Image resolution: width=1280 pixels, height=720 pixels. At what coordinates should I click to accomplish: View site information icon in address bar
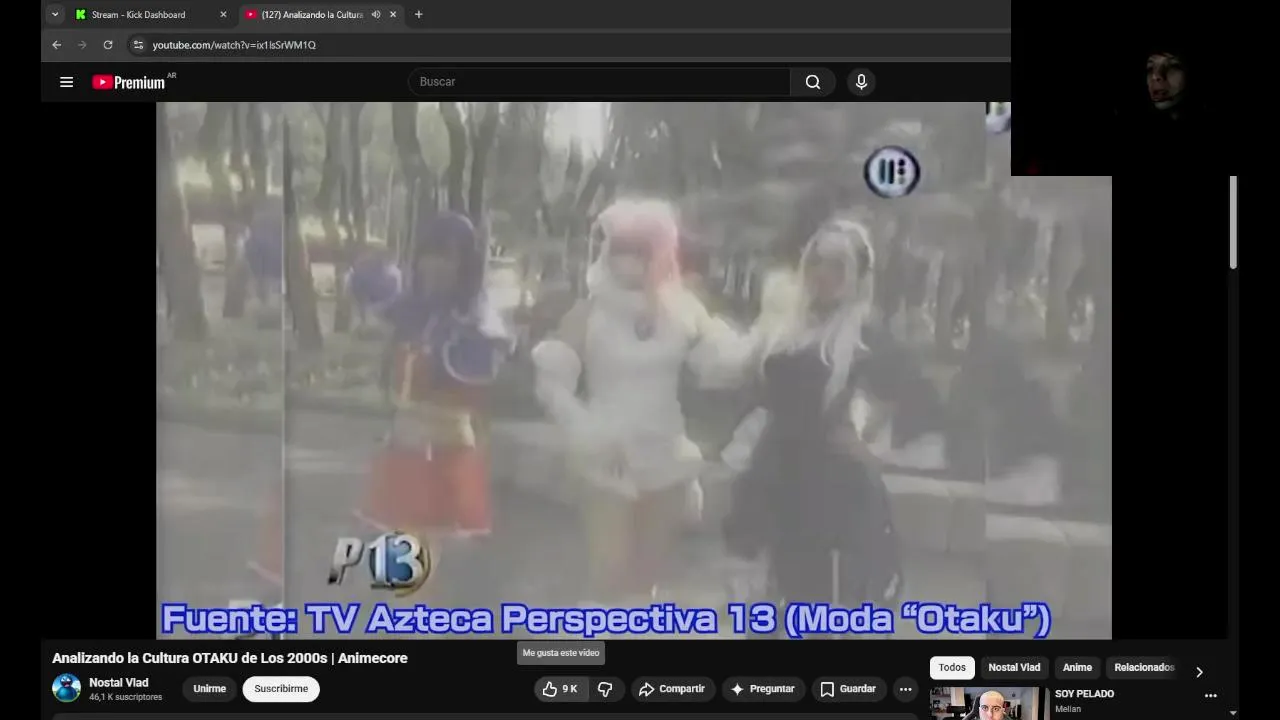pyautogui.click(x=138, y=45)
